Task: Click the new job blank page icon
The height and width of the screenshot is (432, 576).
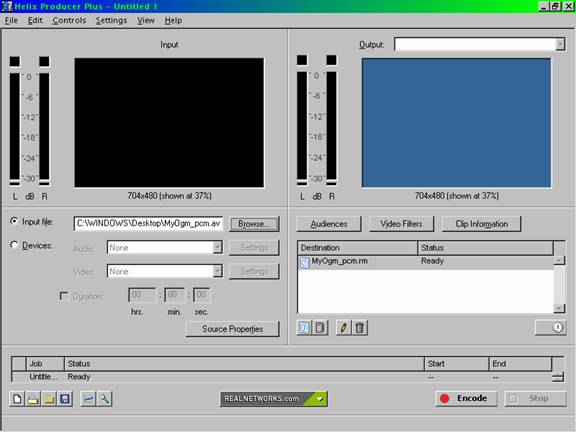Action: point(17,399)
